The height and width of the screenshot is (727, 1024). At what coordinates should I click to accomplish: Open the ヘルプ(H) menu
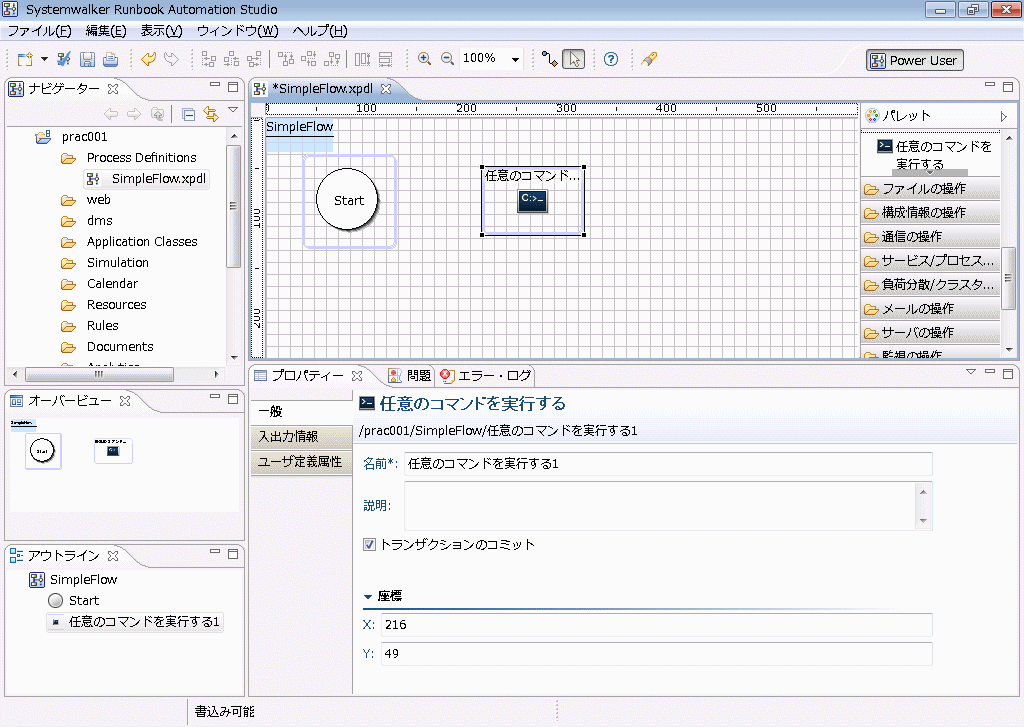[319, 31]
